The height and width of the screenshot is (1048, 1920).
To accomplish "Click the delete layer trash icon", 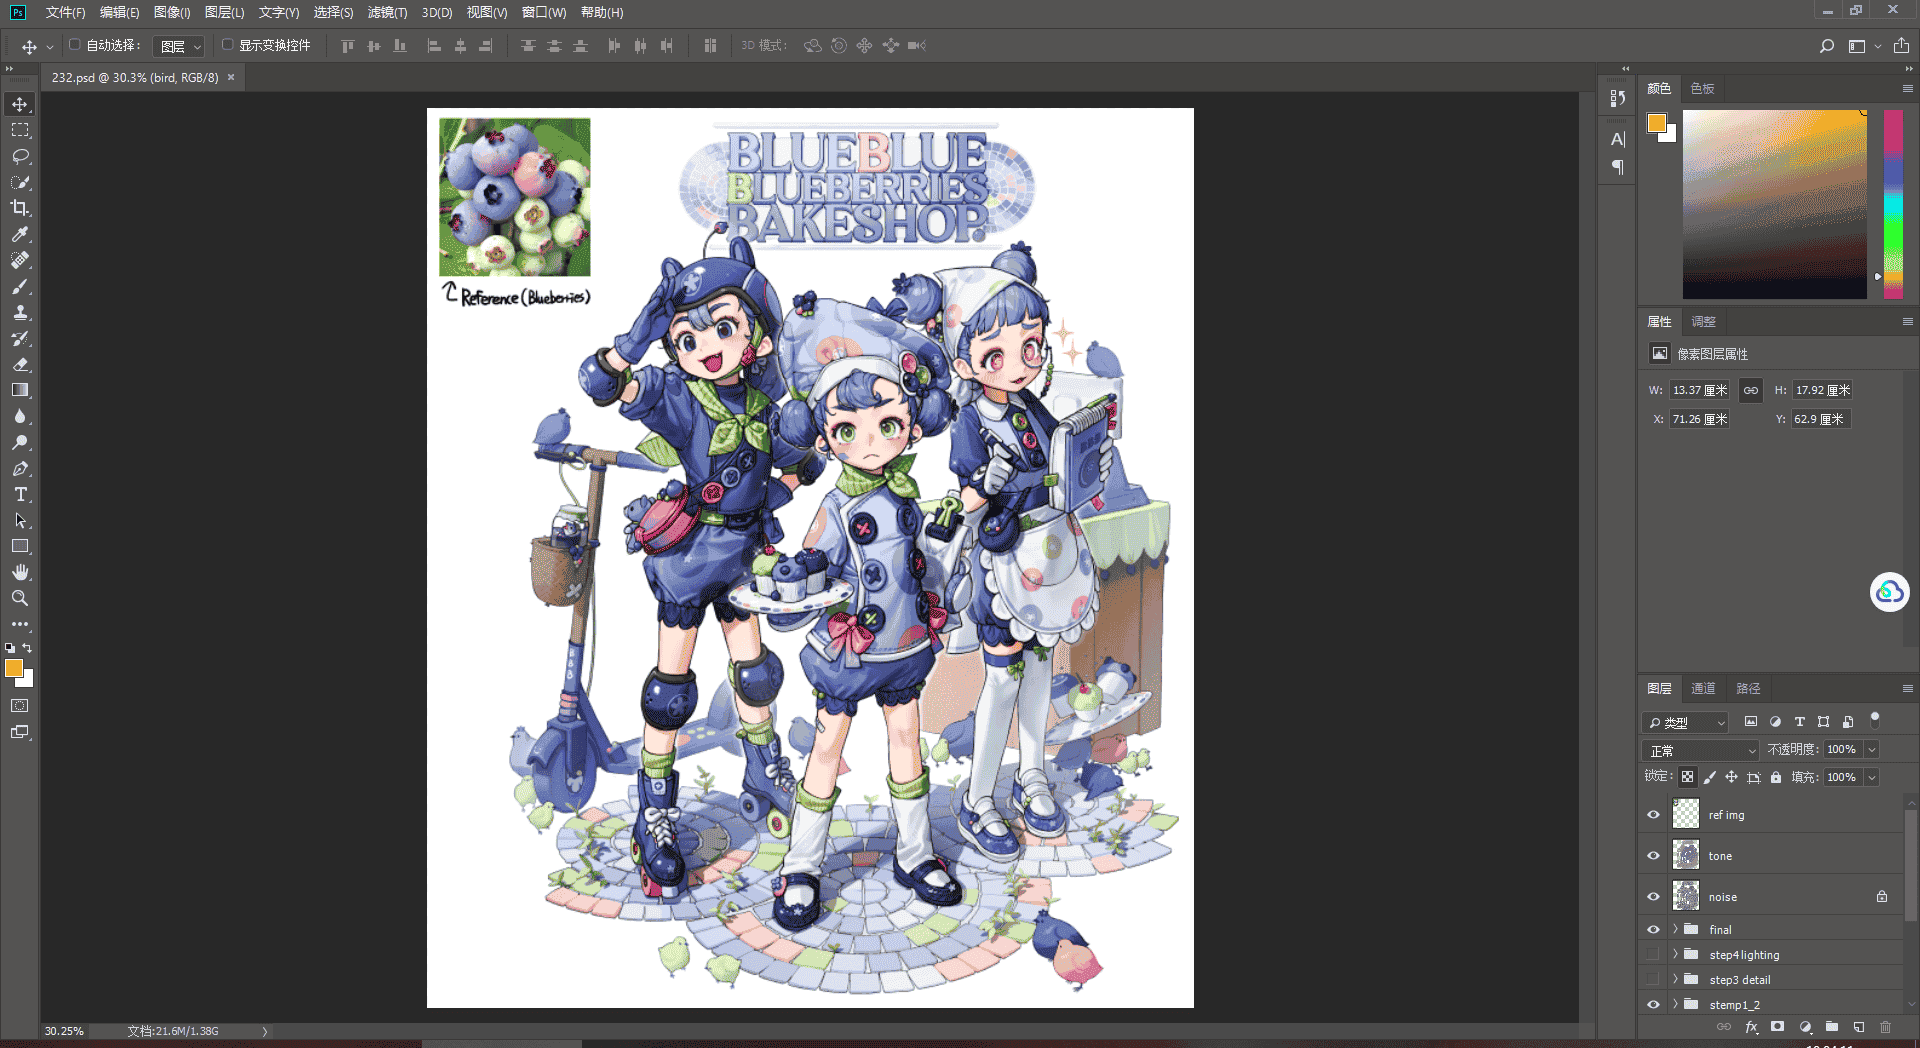I will [1885, 1027].
